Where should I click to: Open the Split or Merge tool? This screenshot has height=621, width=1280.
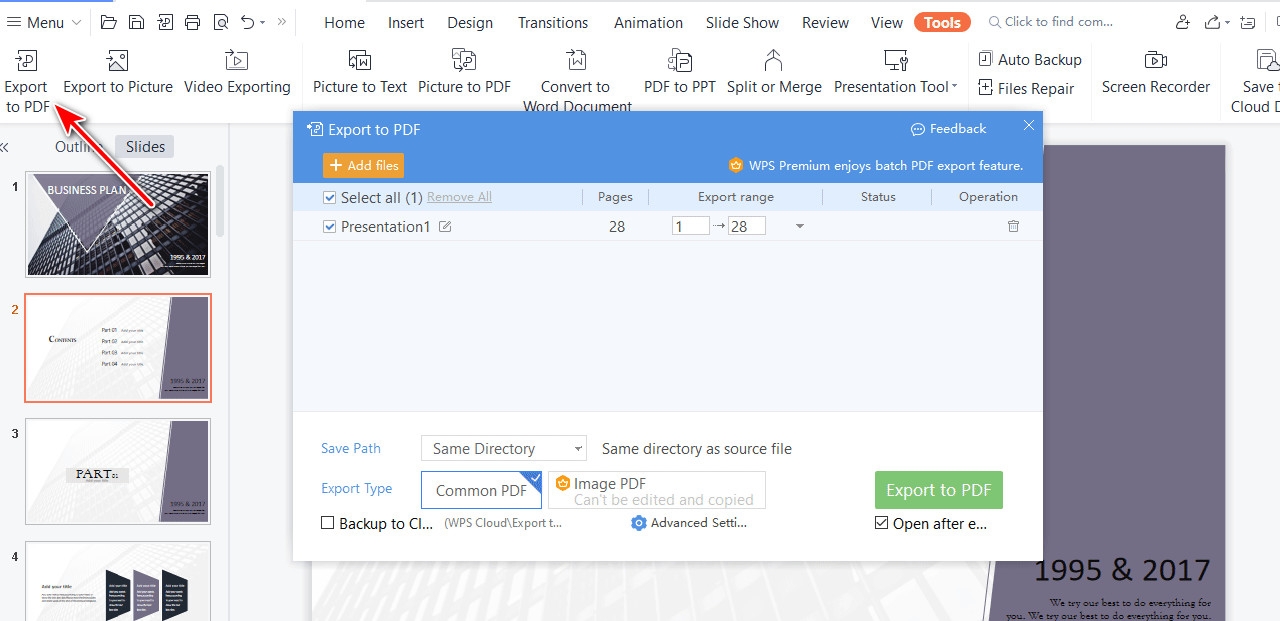(x=774, y=72)
